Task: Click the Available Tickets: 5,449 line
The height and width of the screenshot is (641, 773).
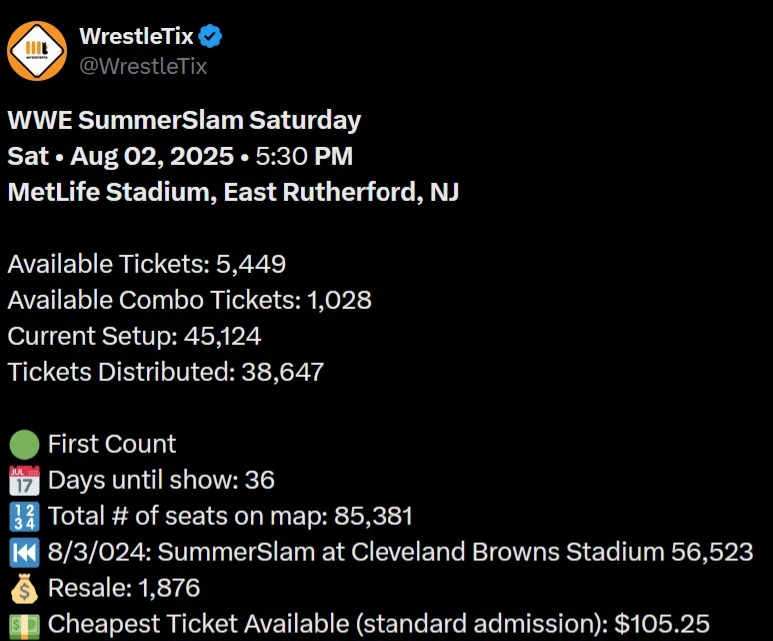Action: 147,264
